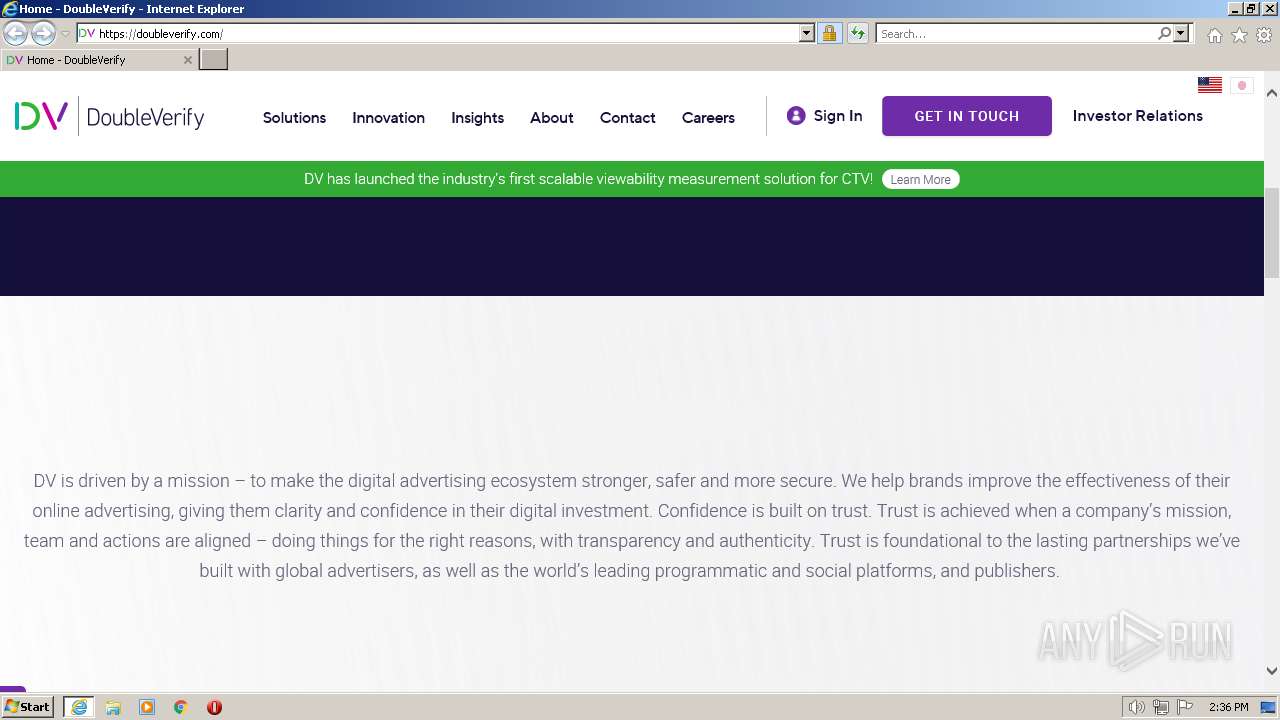This screenshot has height=720, width=1280.
Task: Close the Home - DoubleVerify tab
Action: [x=188, y=60]
